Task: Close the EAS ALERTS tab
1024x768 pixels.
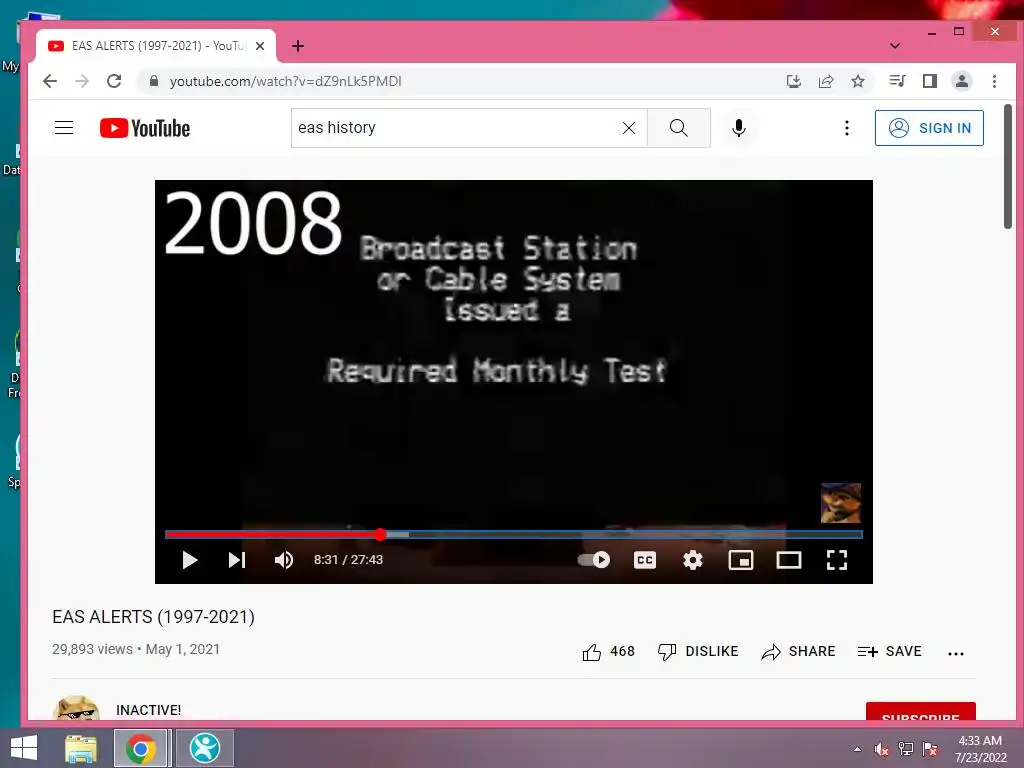Action: (260, 46)
